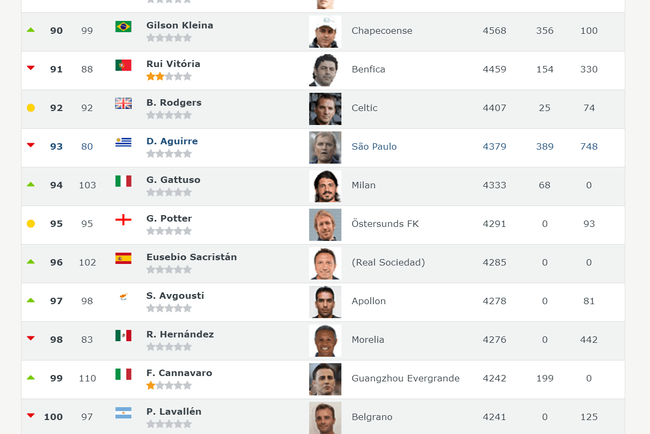650x434 pixels.
Task: Click the star rating under F. Cannavaro
Action: (x=168, y=385)
